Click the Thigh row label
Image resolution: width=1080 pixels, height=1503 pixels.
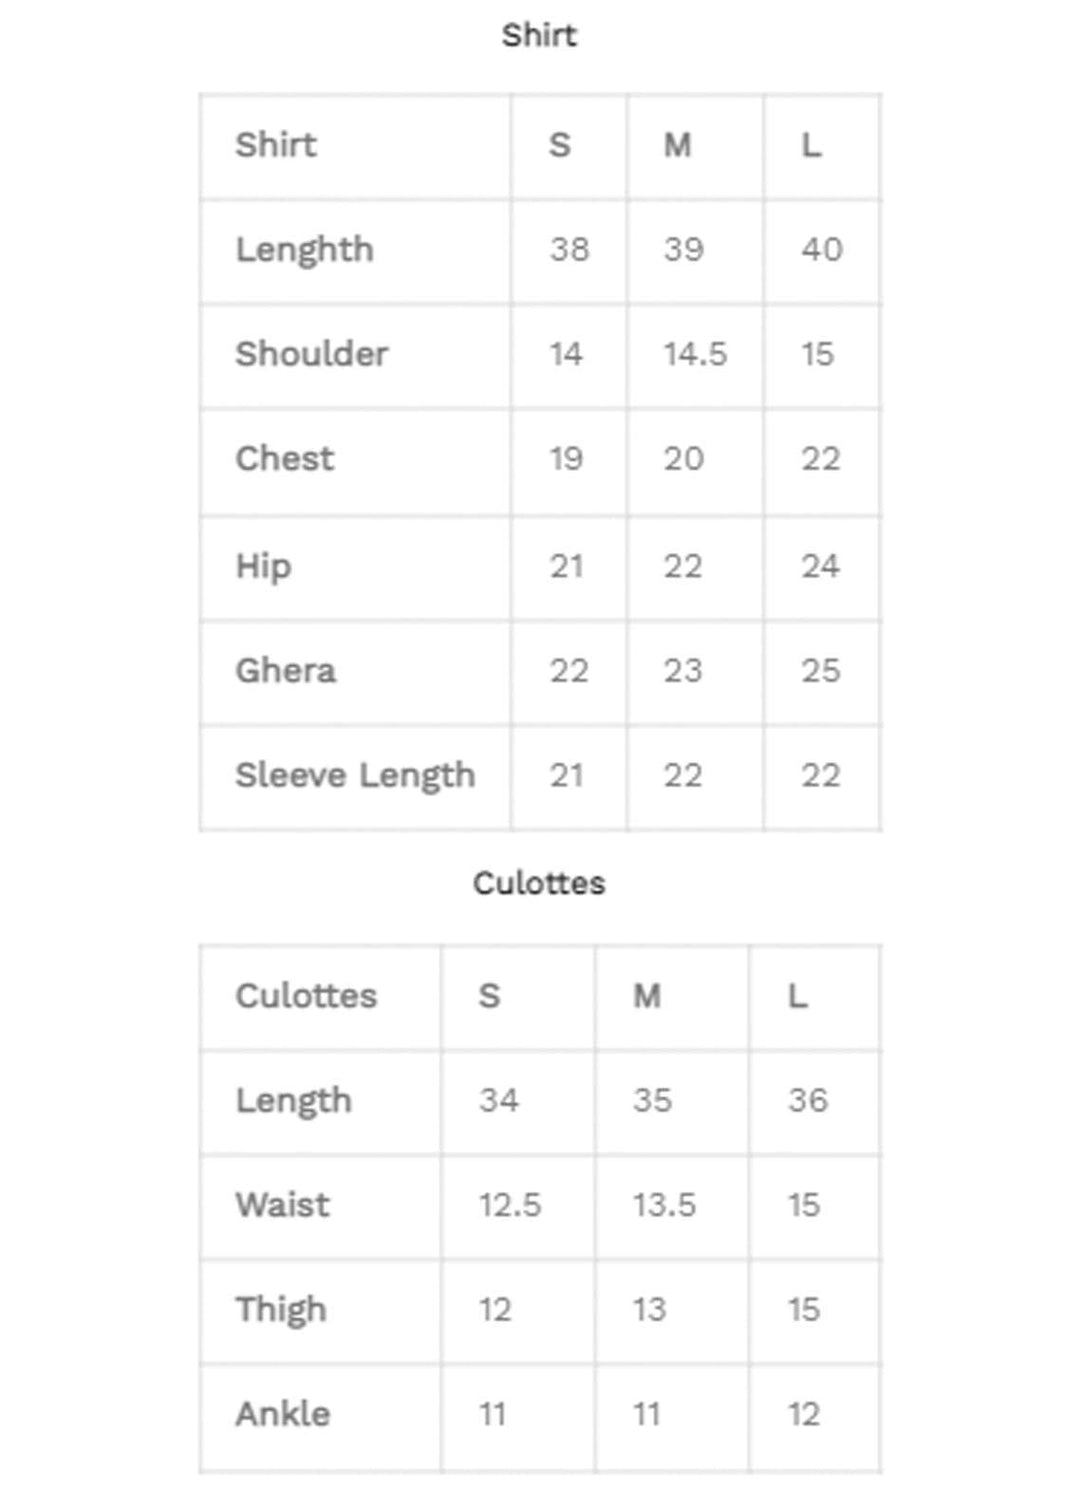[281, 1310]
